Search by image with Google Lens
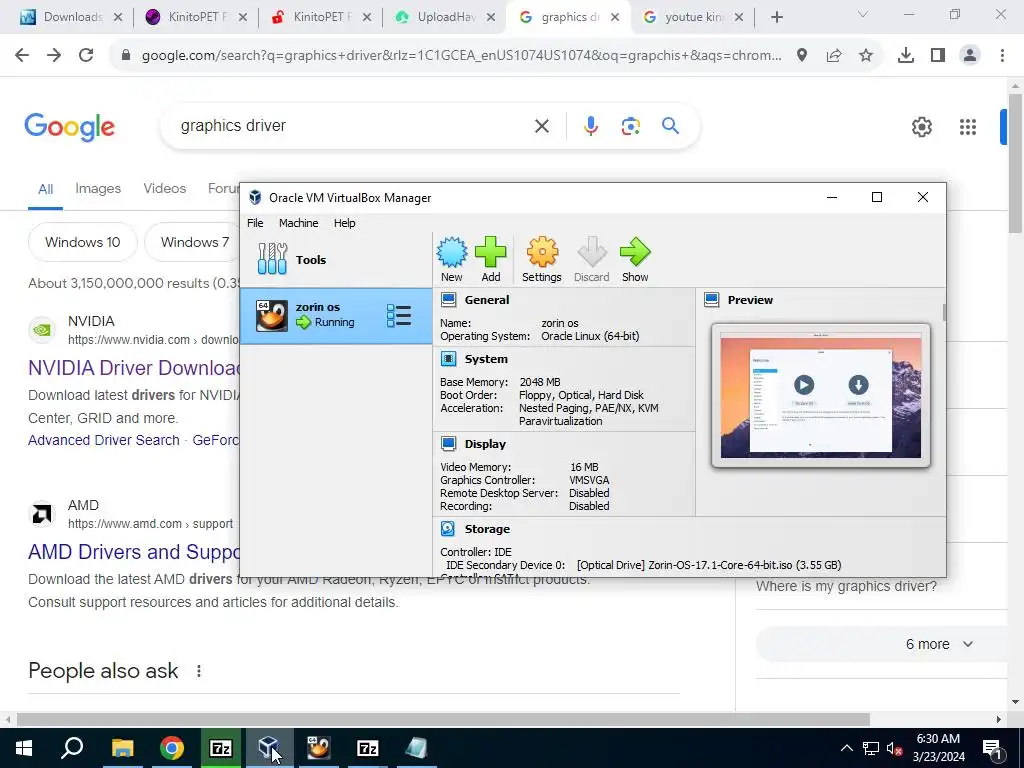 (x=630, y=125)
